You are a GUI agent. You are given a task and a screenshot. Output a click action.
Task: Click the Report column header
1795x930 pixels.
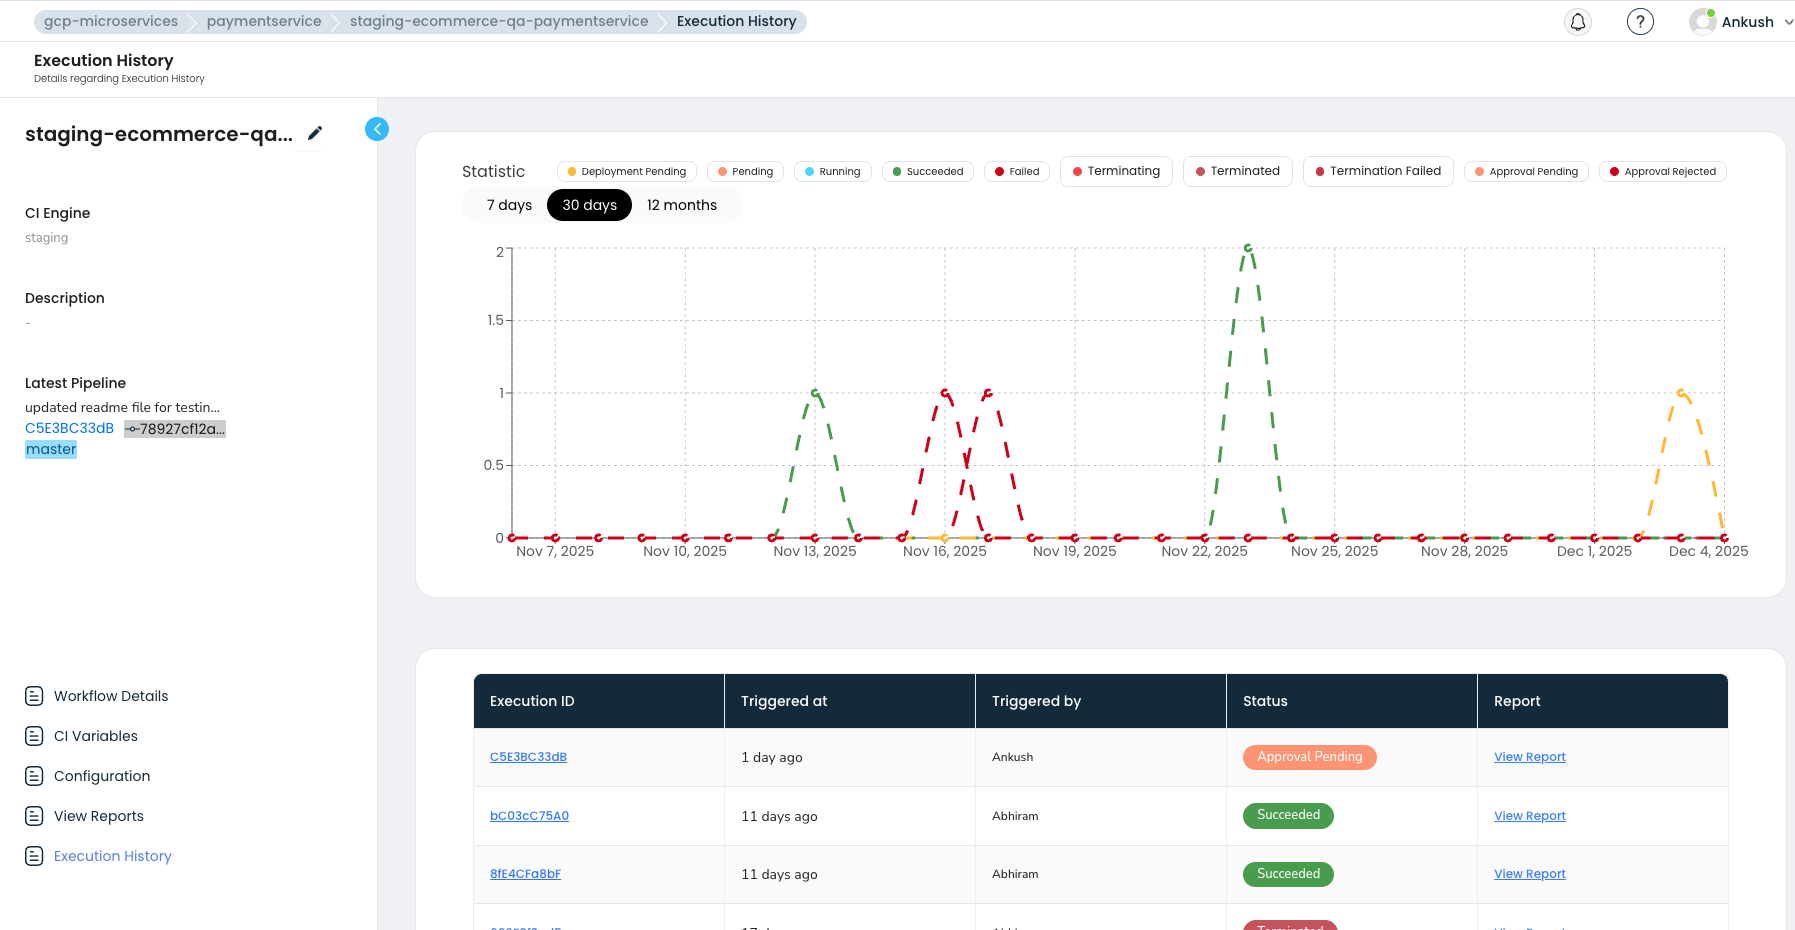coord(1603,701)
